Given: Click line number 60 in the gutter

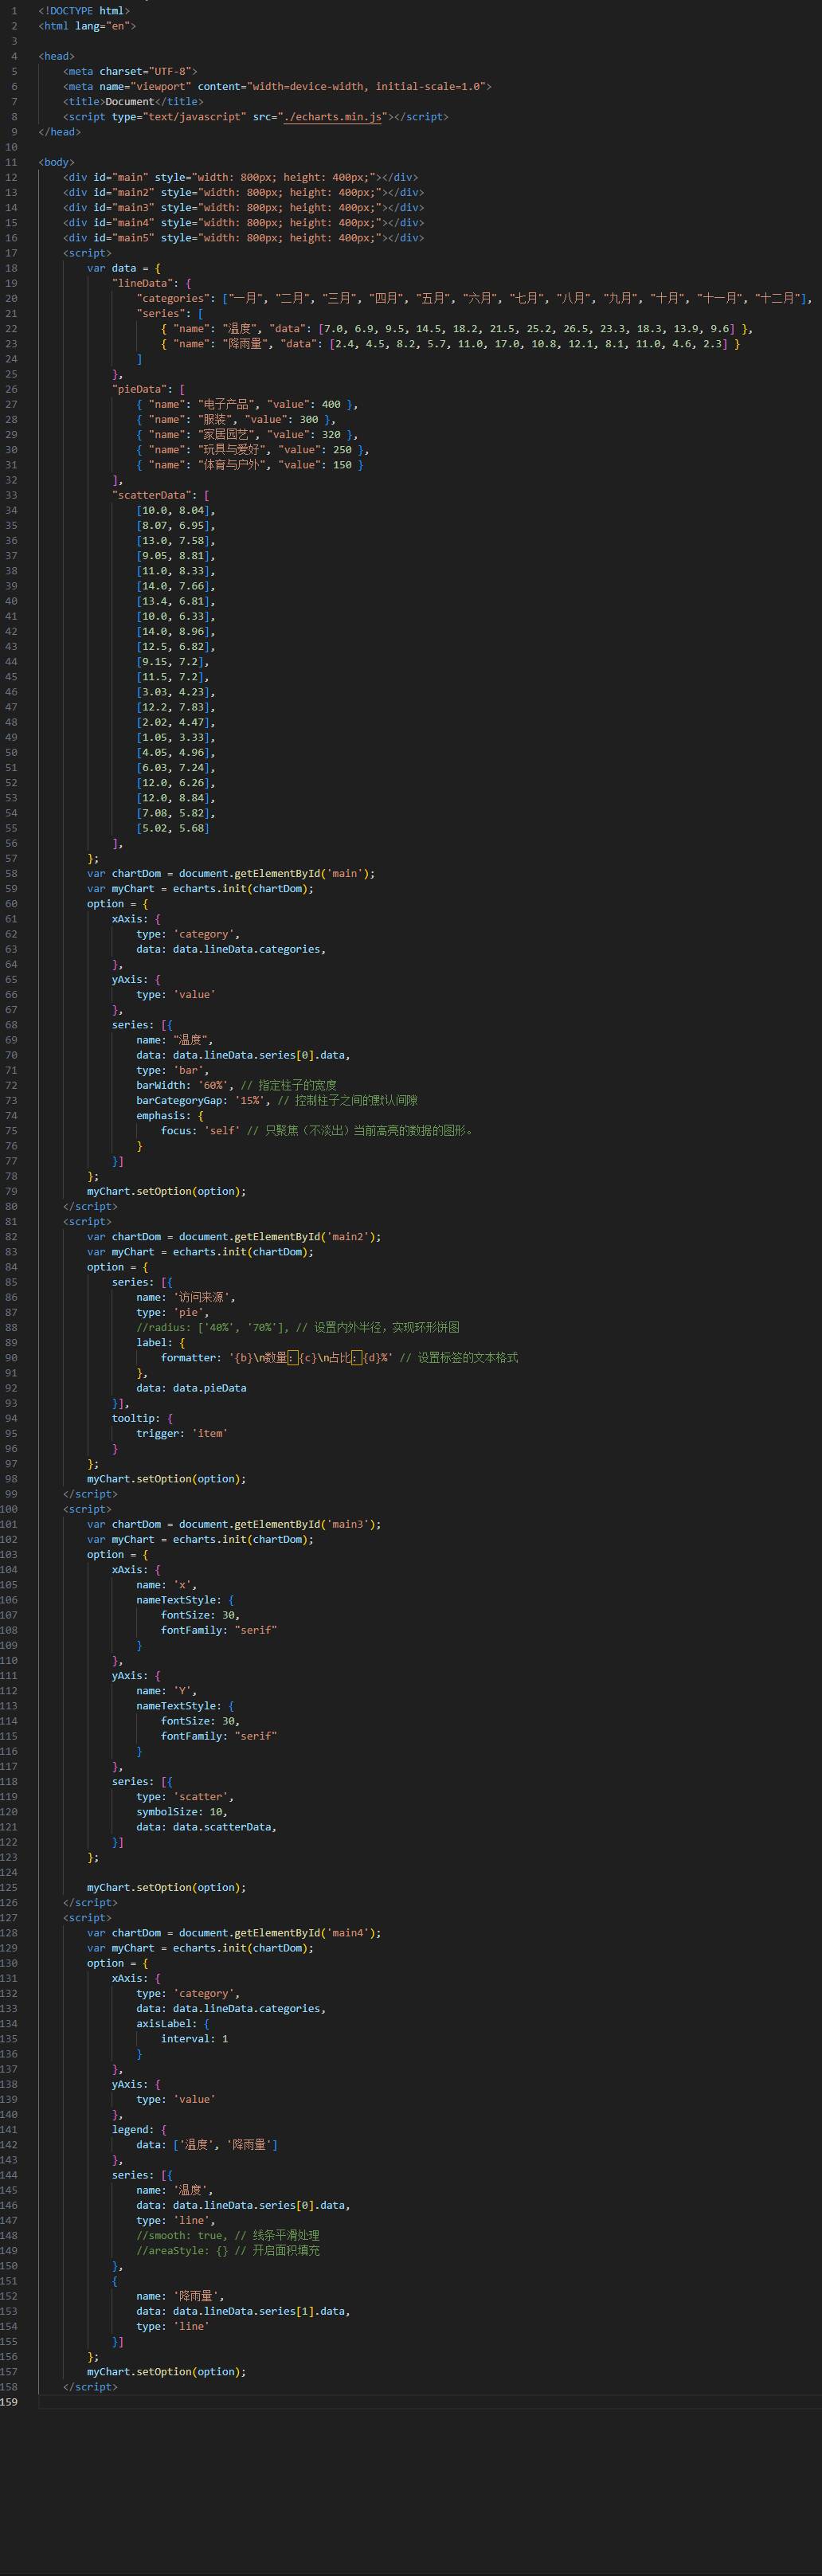Looking at the screenshot, I should pos(11,904).
